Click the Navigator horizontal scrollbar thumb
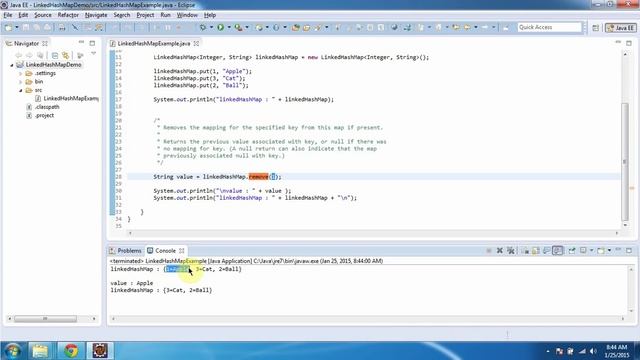 (x=45, y=319)
